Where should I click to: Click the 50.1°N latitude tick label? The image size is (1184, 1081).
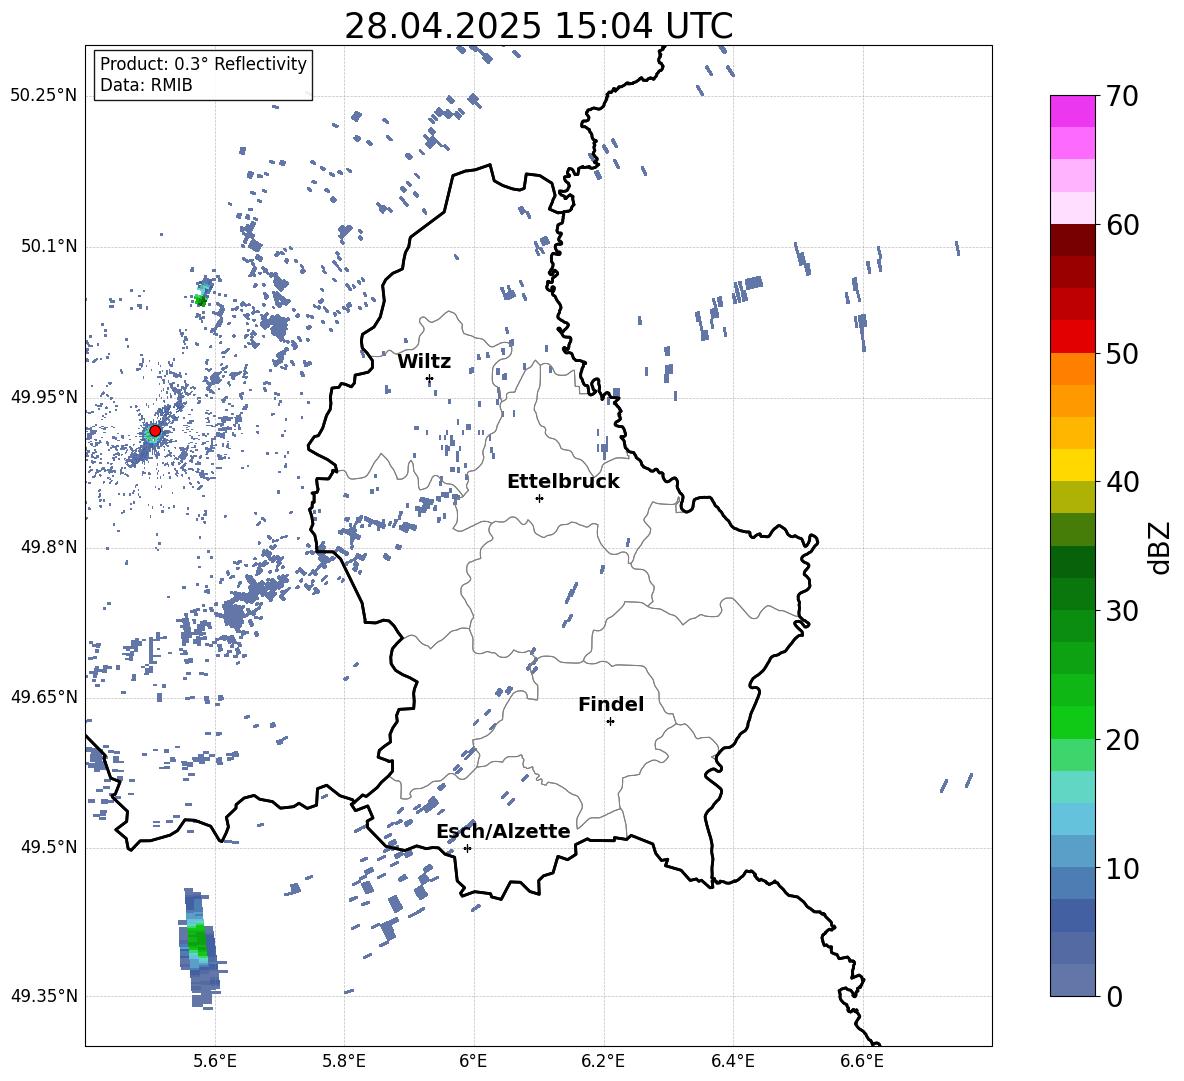[49, 247]
